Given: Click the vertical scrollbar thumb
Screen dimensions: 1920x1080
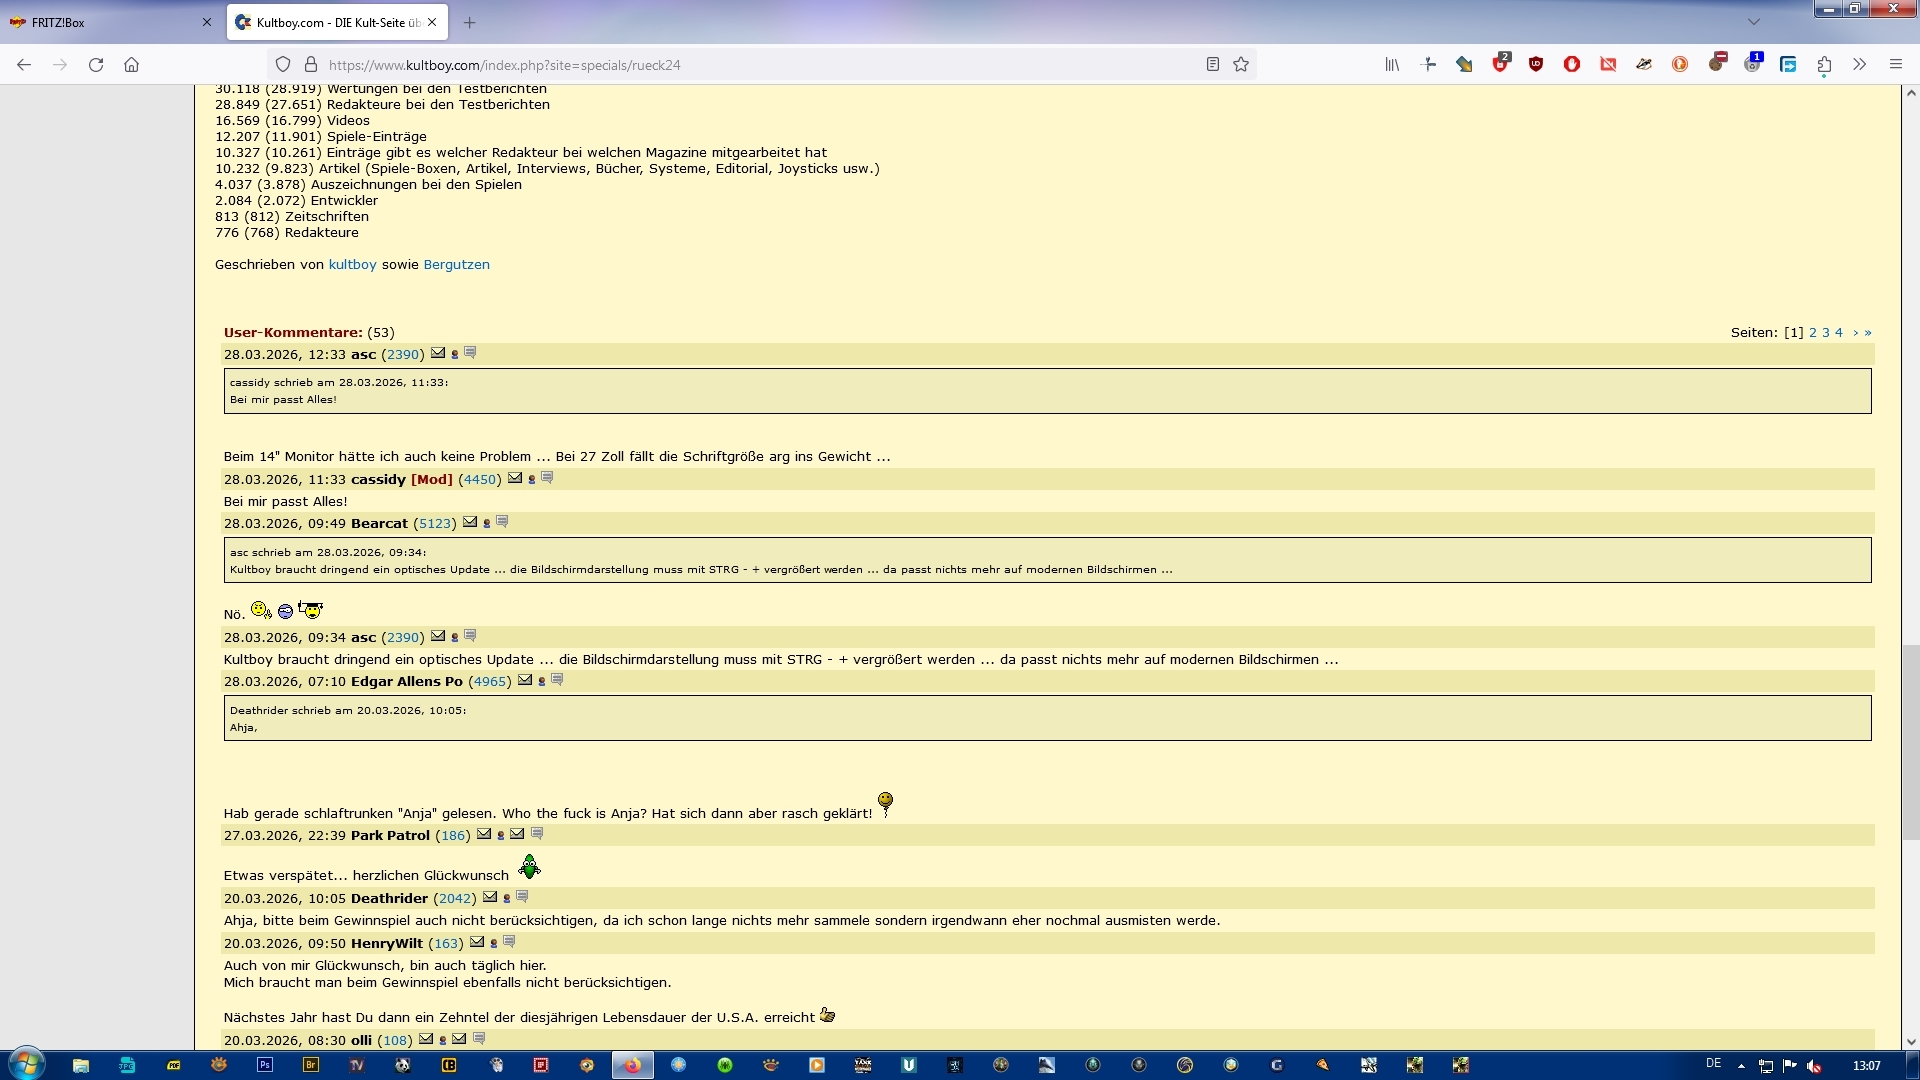Looking at the screenshot, I should click(x=1911, y=742).
